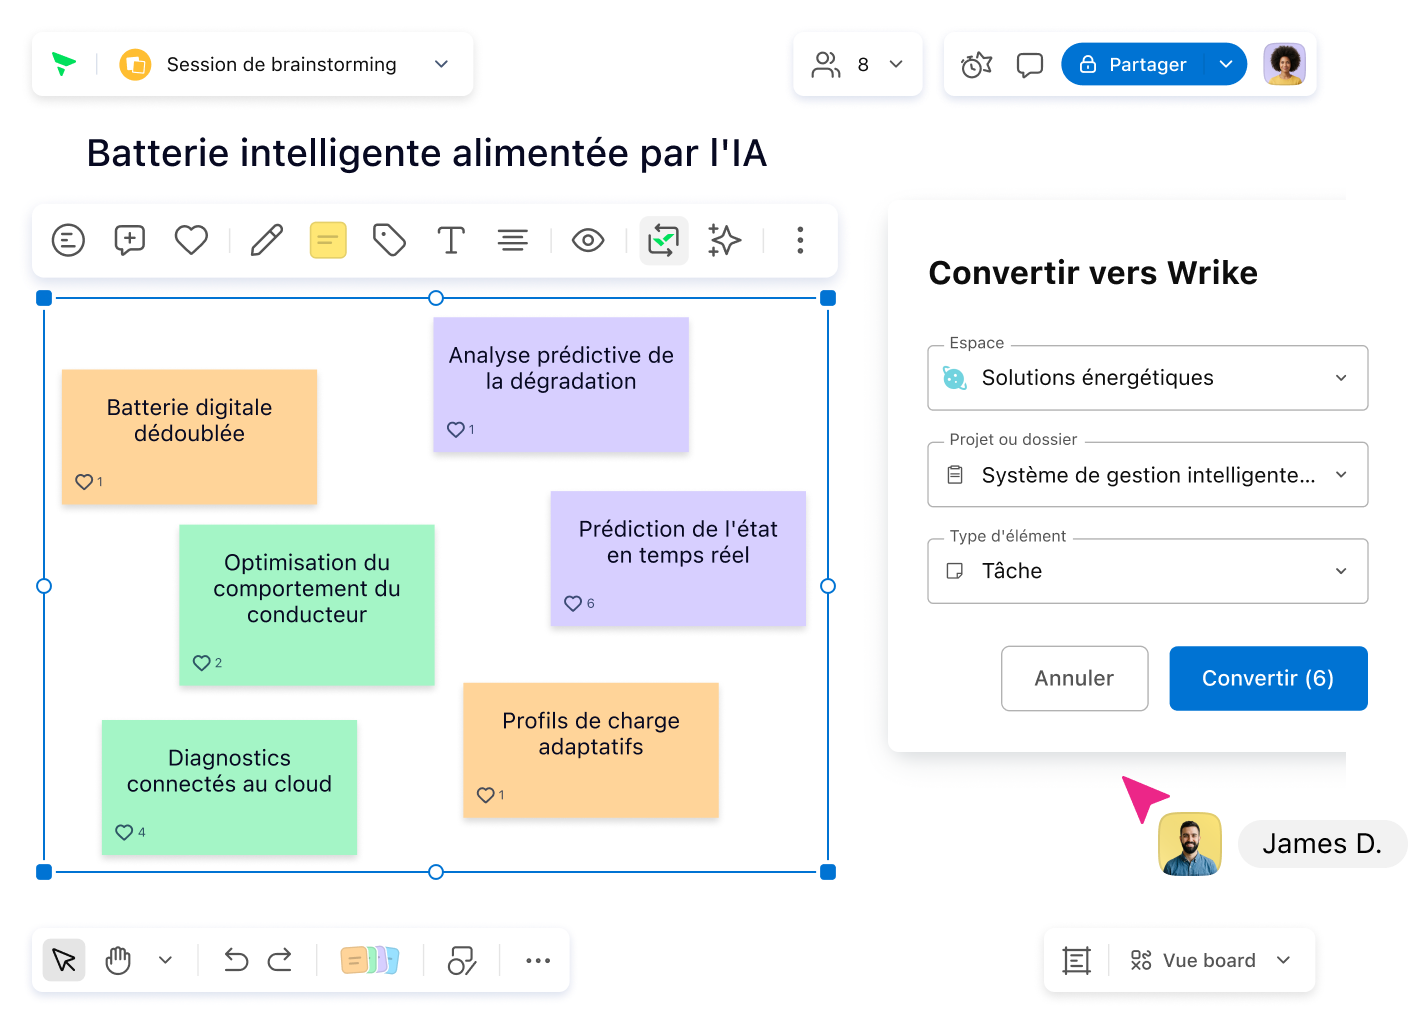The image size is (1408, 1024).
Task: Expand the Partager split-button arrow
Action: 1226,64
